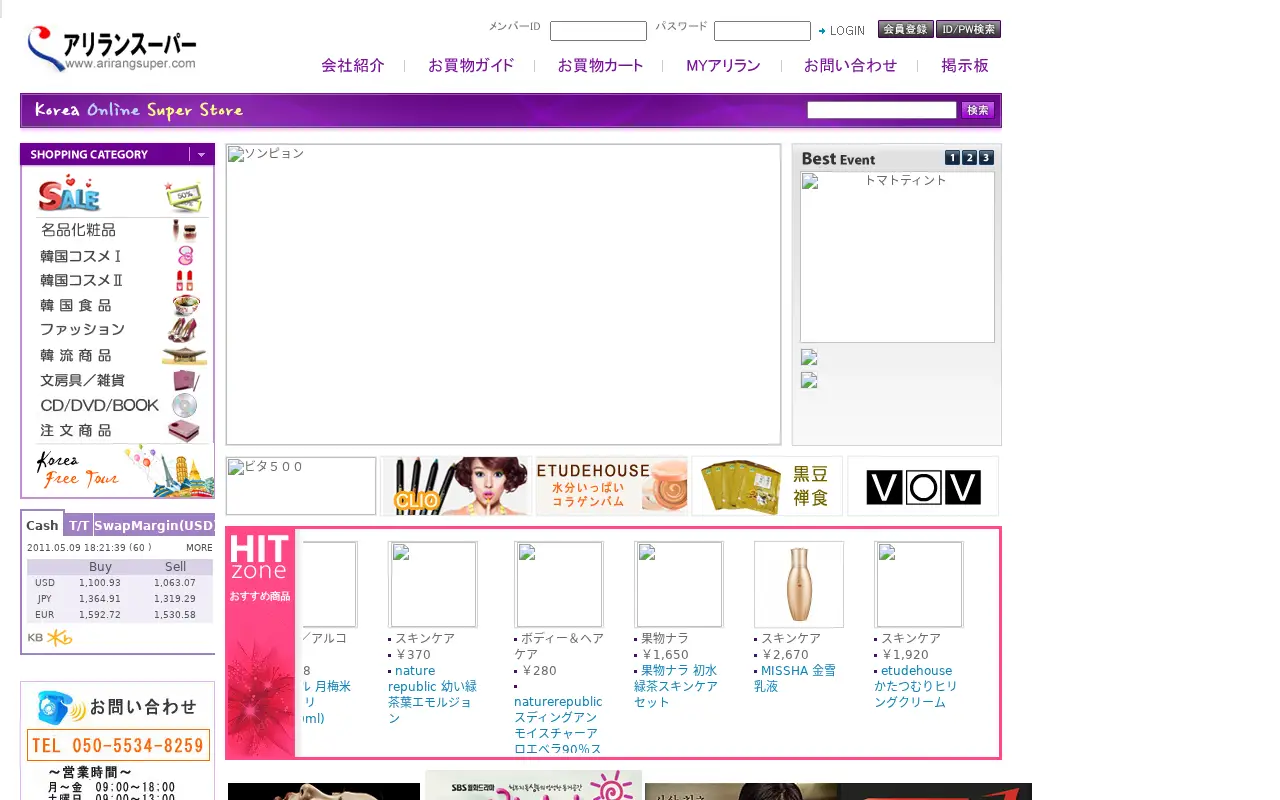Screen dimensions: 1280x800
Task: Open the KB bank logo
Action: coord(50,638)
